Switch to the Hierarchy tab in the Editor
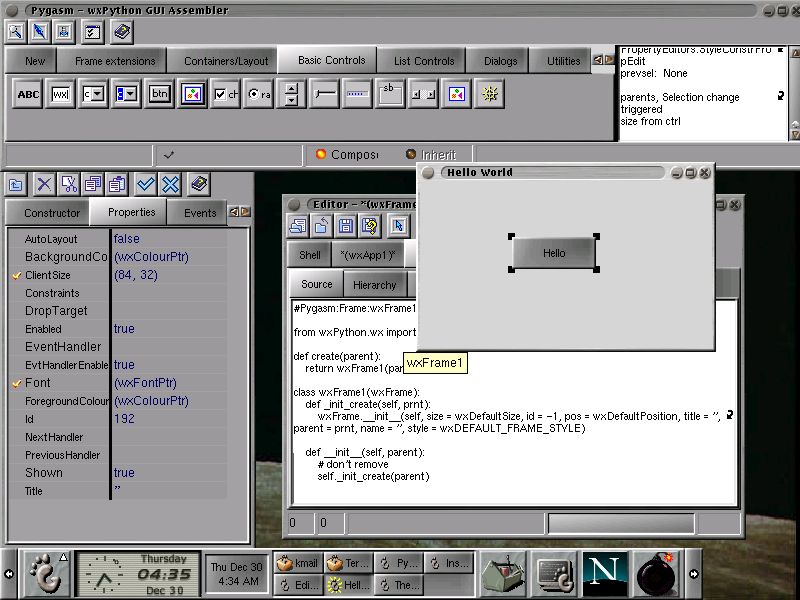Screen dimensions: 800x600 375,284
